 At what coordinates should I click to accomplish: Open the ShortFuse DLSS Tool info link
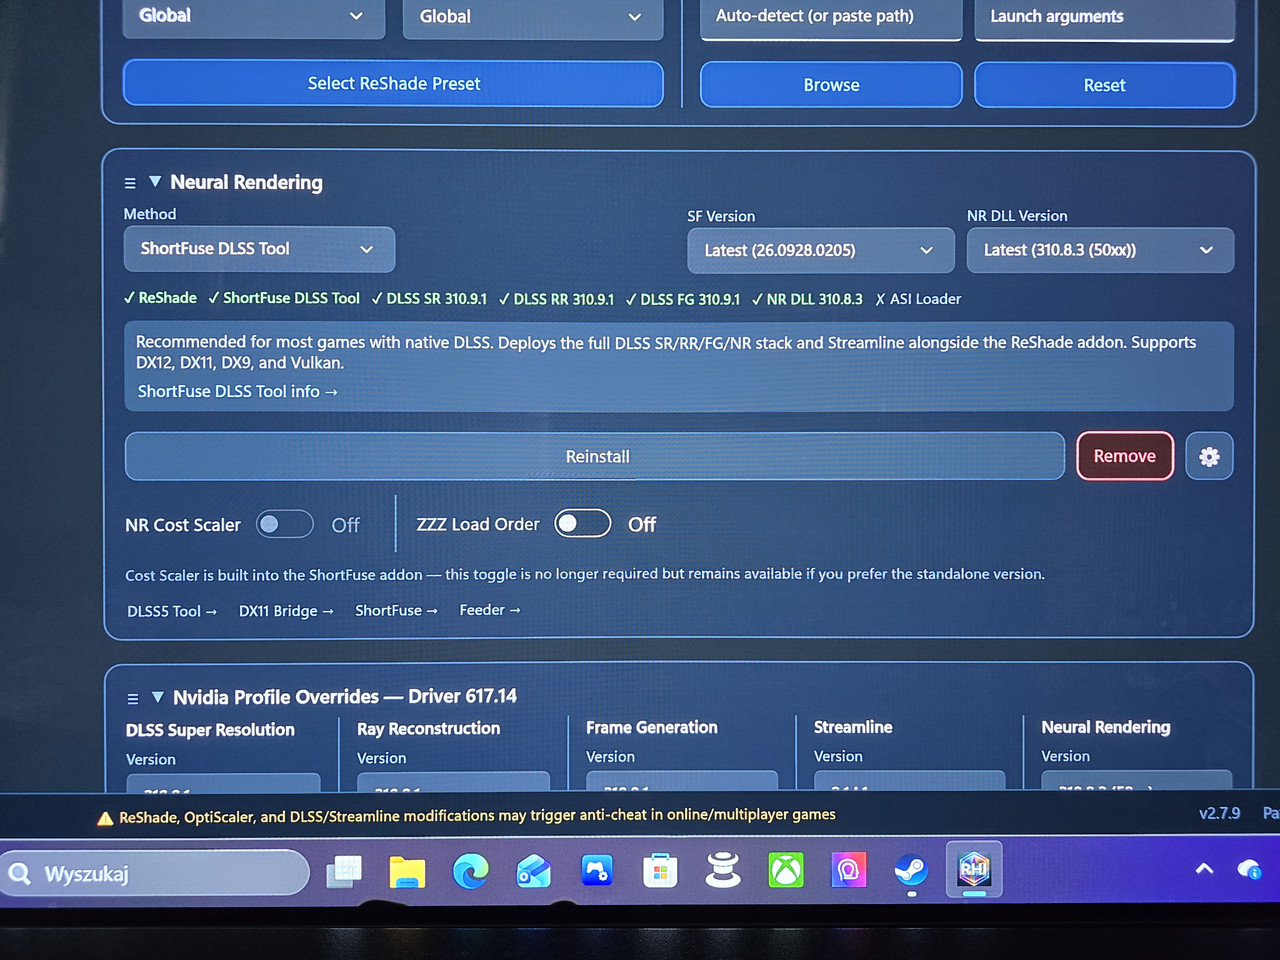pos(238,392)
